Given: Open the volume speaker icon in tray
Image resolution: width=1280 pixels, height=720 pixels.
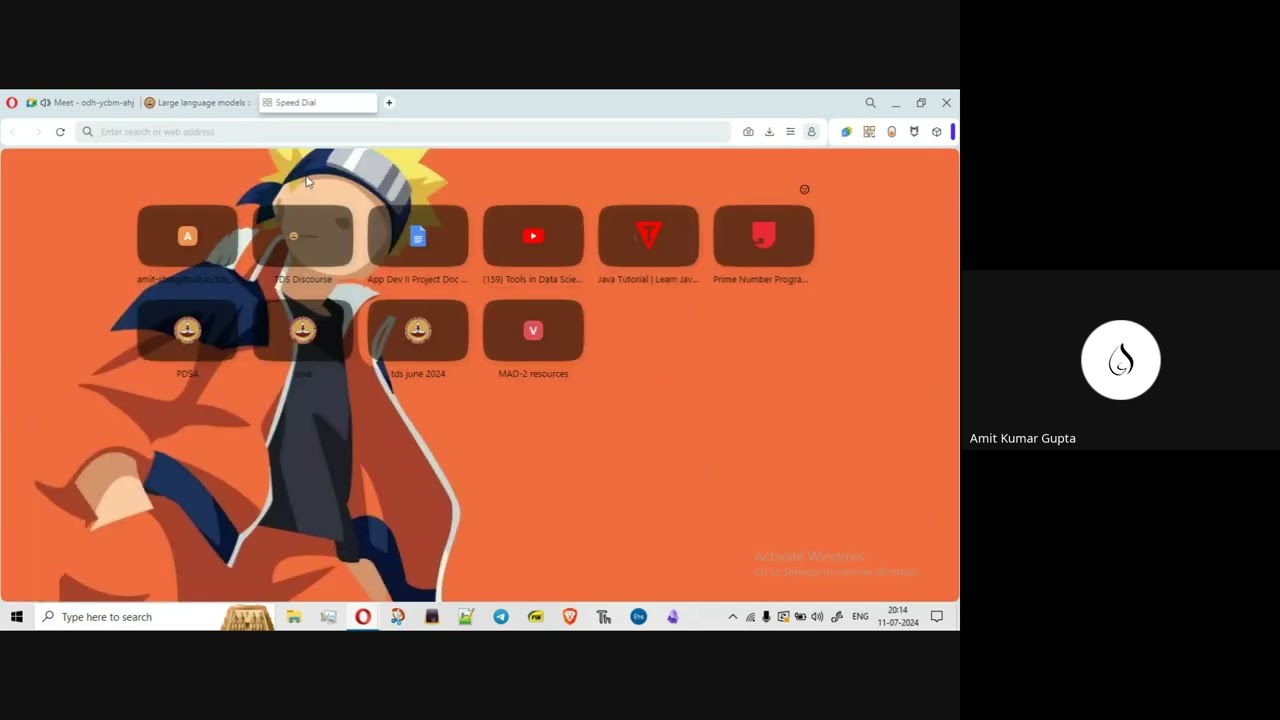Looking at the screenshot, I should (x=817, y=617).
